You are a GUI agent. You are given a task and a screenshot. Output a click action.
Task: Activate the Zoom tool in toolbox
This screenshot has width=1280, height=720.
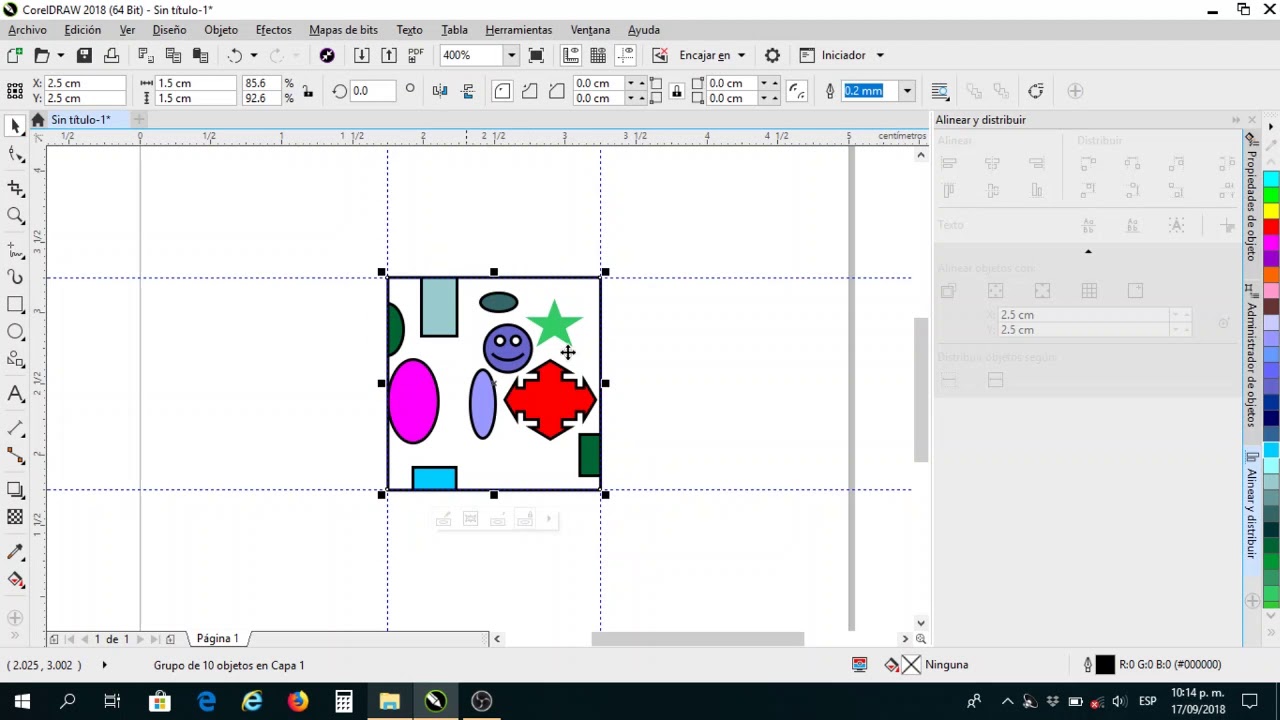pyautogui.click(x=15, y=215)
